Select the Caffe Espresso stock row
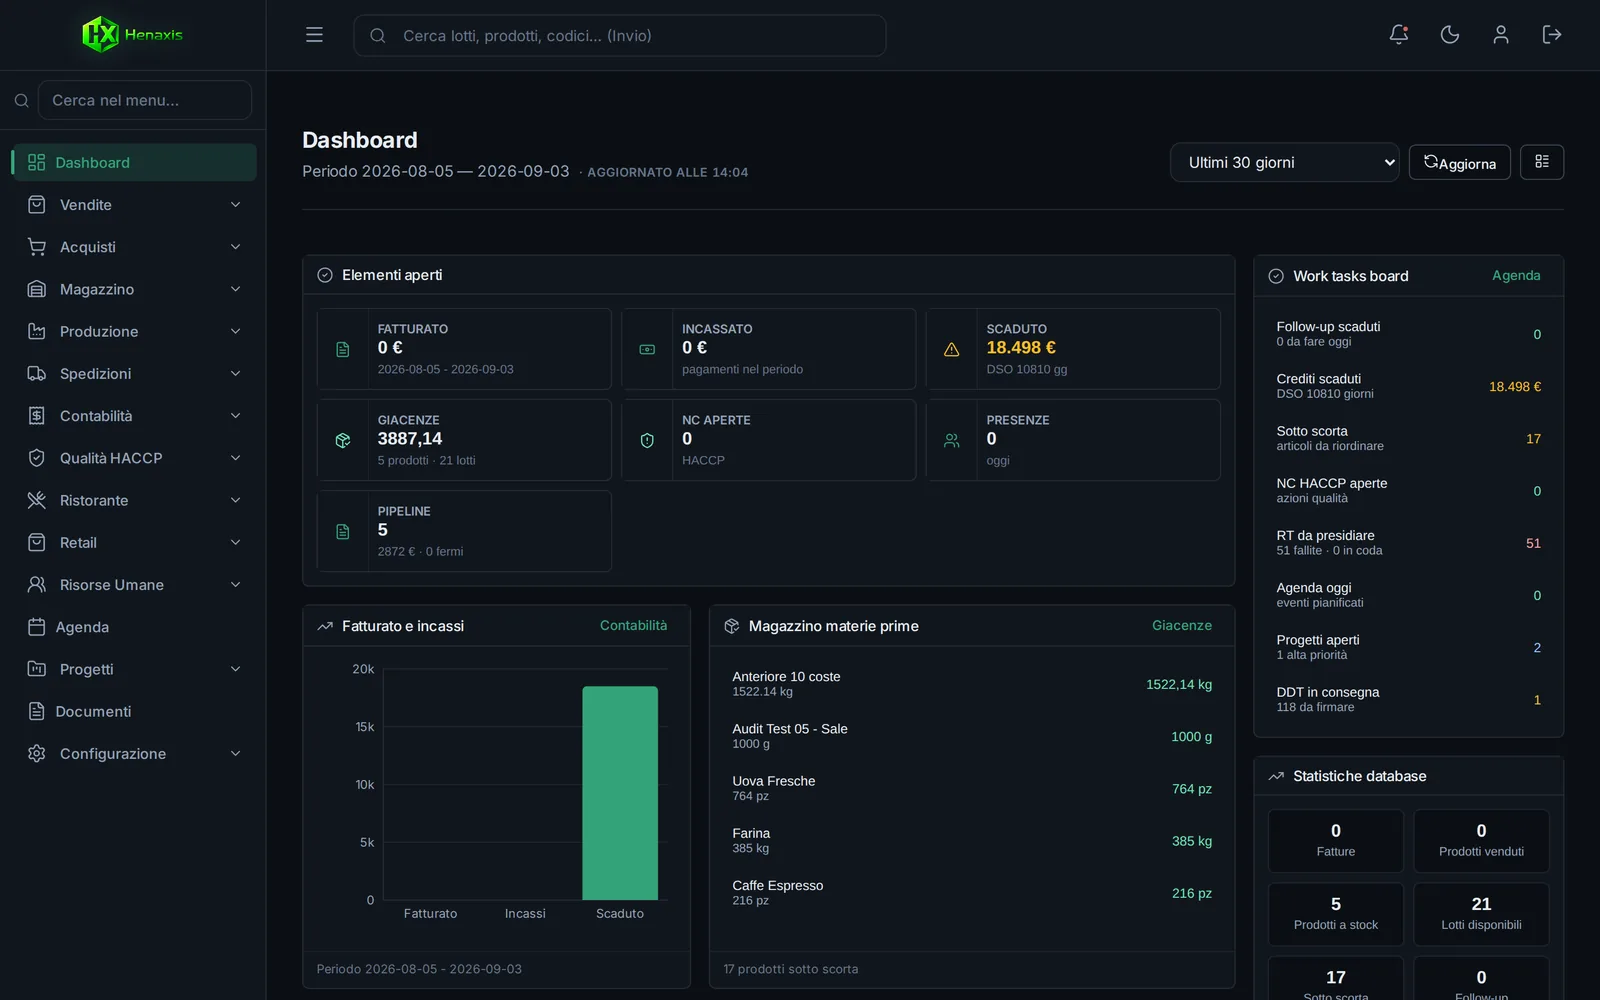This screenshot has height=1000, width=1600. 972,893
